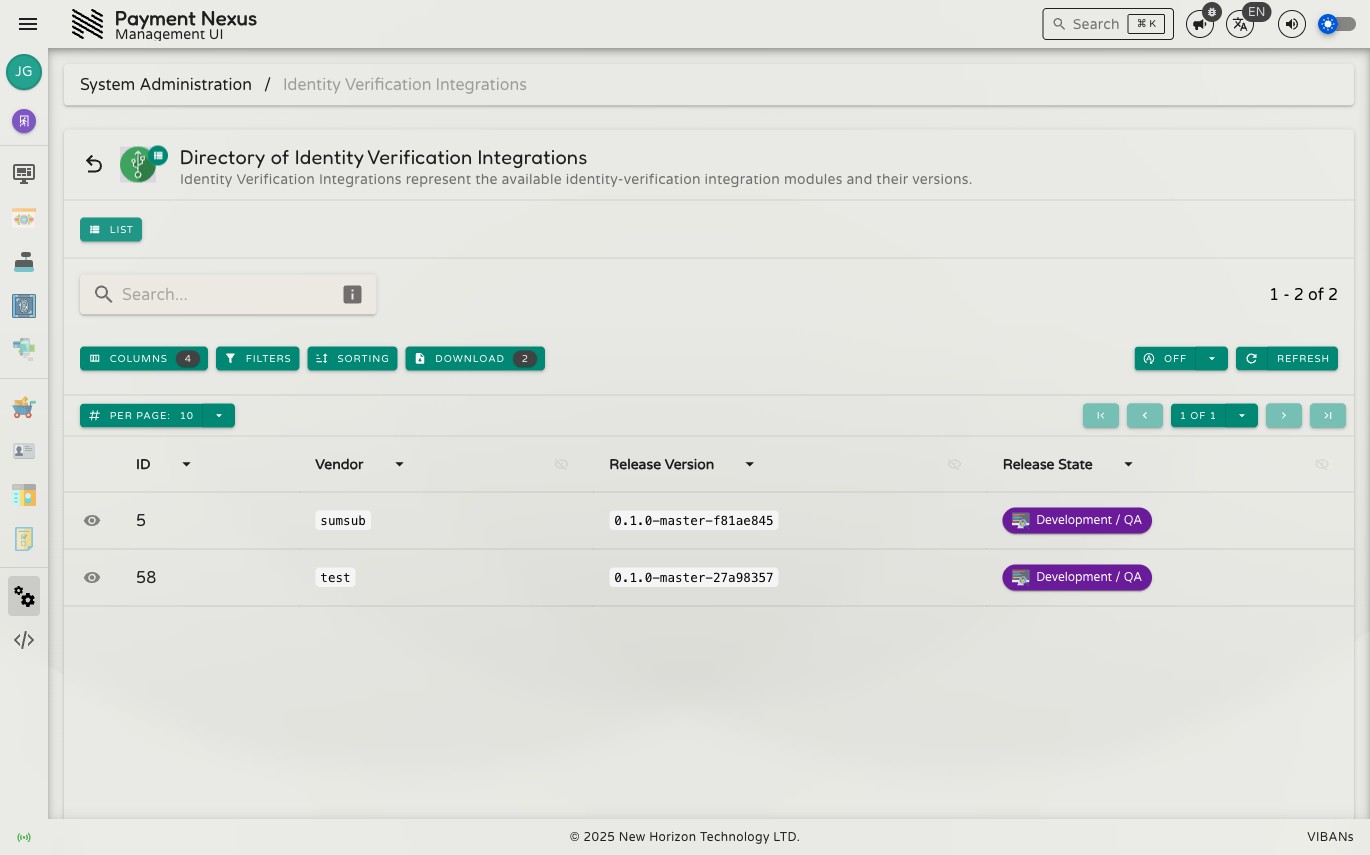Open the ID card sidebar icon
This screenshot has width=1370, height=855.
click(24, 451)
